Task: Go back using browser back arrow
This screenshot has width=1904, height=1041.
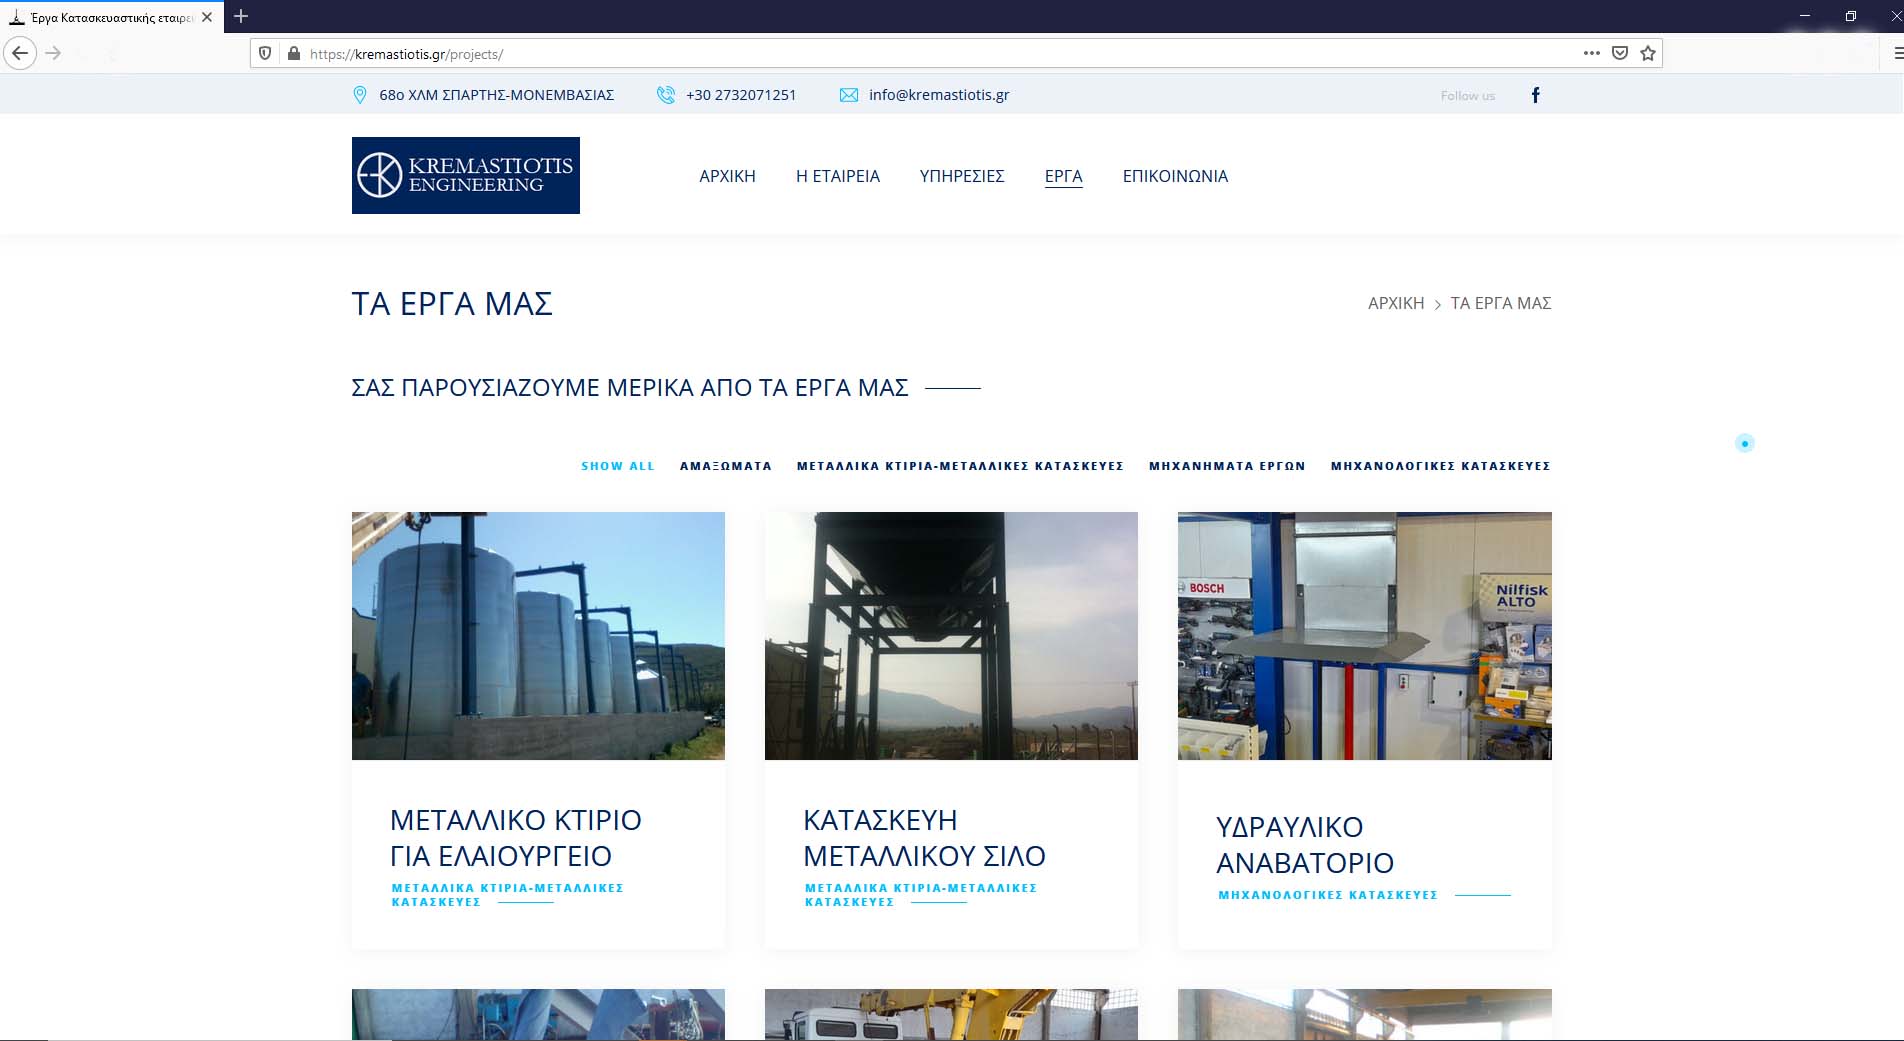Action: tap(20, 53)
